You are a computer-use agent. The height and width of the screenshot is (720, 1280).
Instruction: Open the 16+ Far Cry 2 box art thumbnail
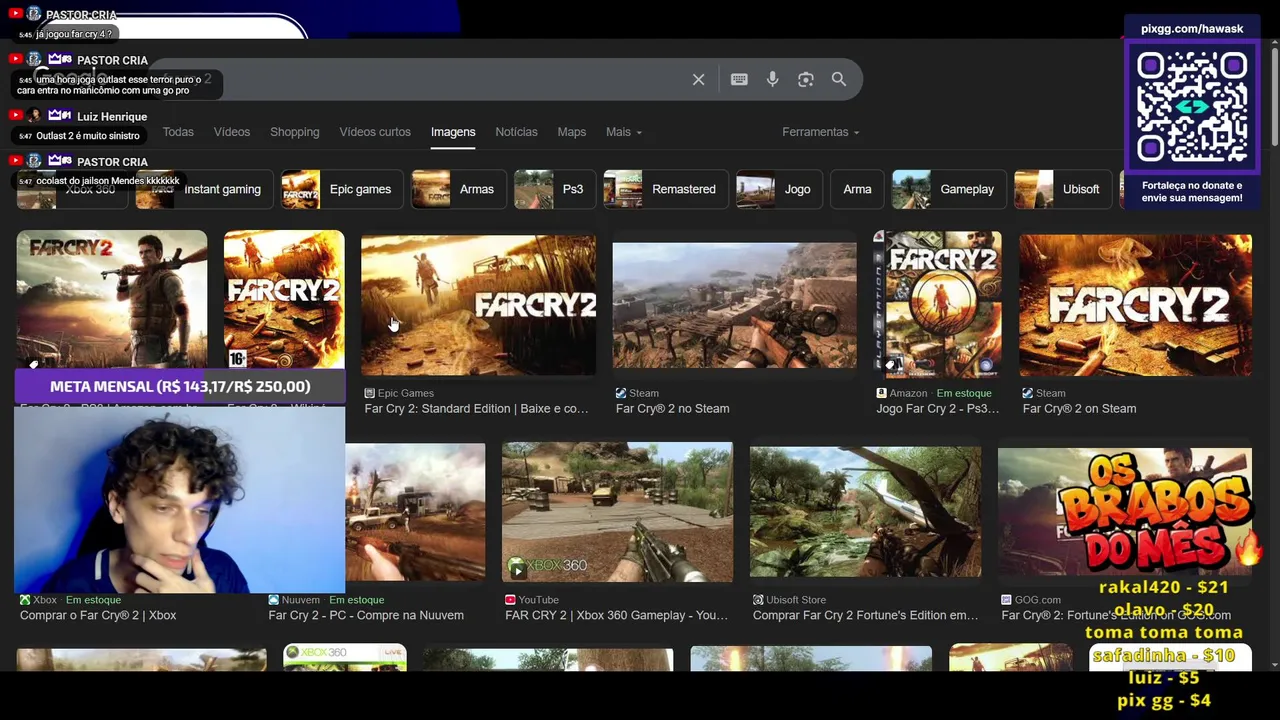click(284, 299)
